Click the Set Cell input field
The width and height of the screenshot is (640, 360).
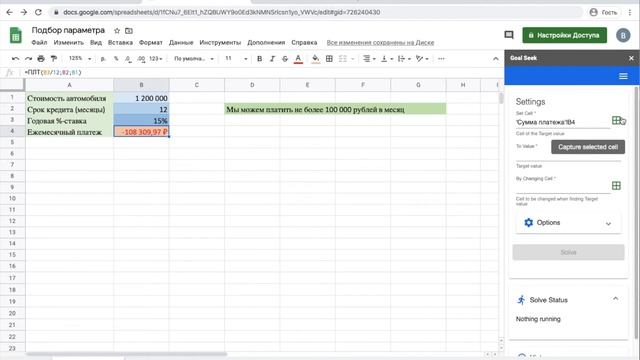point(563,122)
